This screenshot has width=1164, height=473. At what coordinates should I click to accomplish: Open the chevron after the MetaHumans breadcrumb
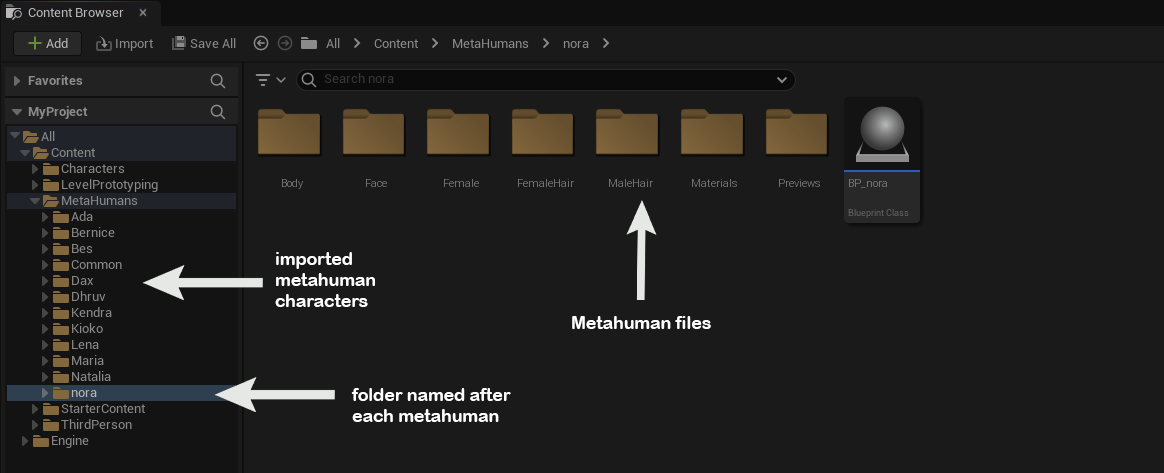[546, 43]
